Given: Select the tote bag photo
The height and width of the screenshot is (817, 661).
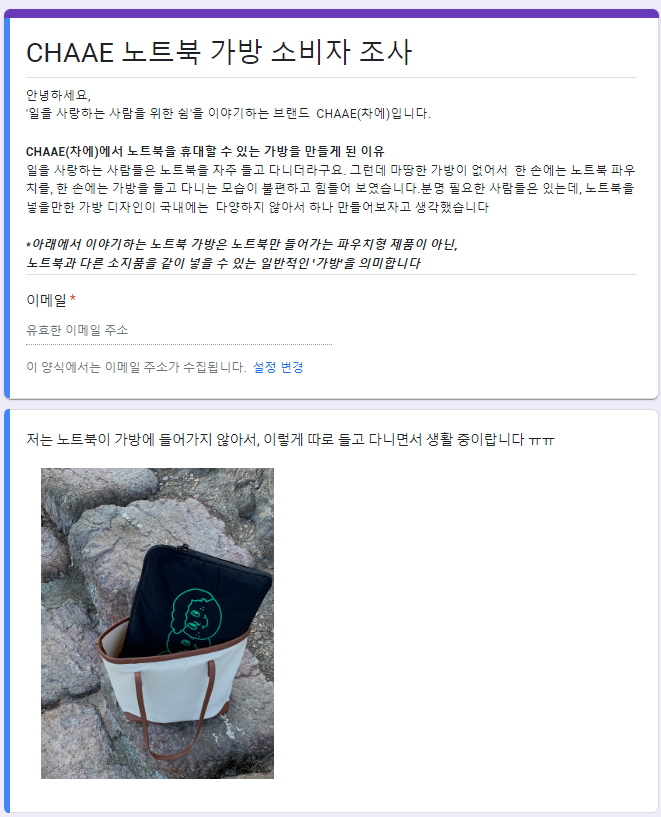Looking at the screenshot, I should point(157,623).
